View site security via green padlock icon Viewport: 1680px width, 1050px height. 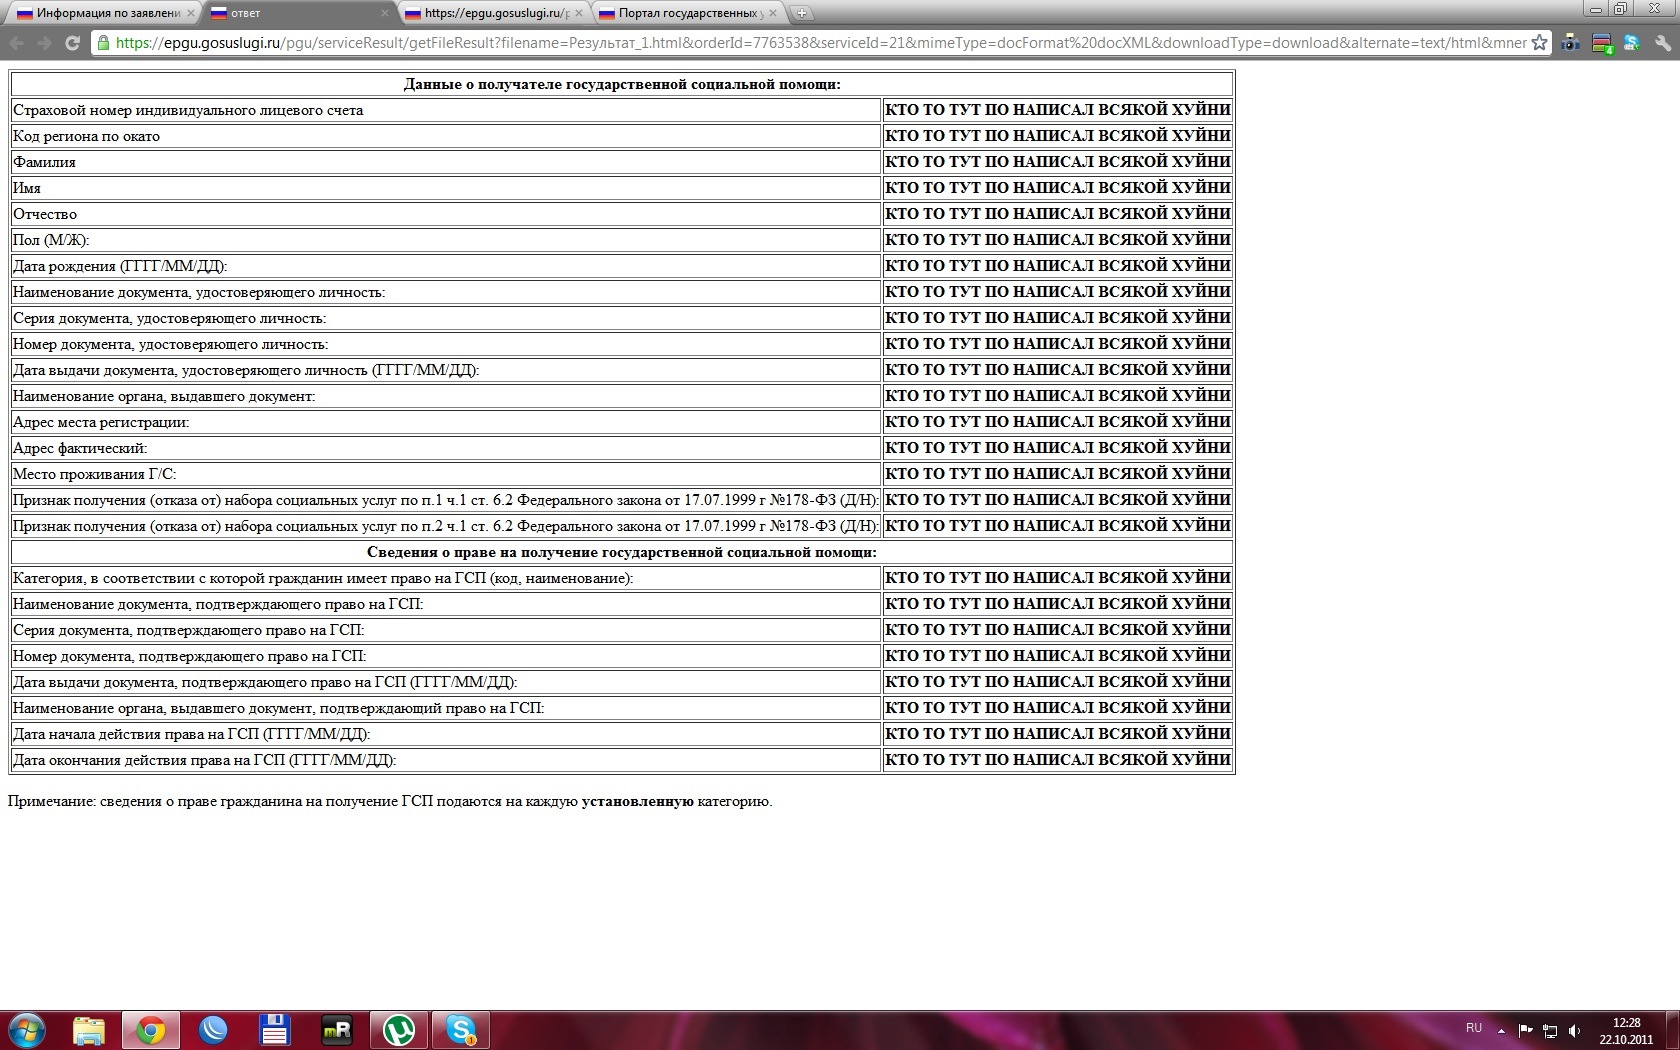[103, 43]
